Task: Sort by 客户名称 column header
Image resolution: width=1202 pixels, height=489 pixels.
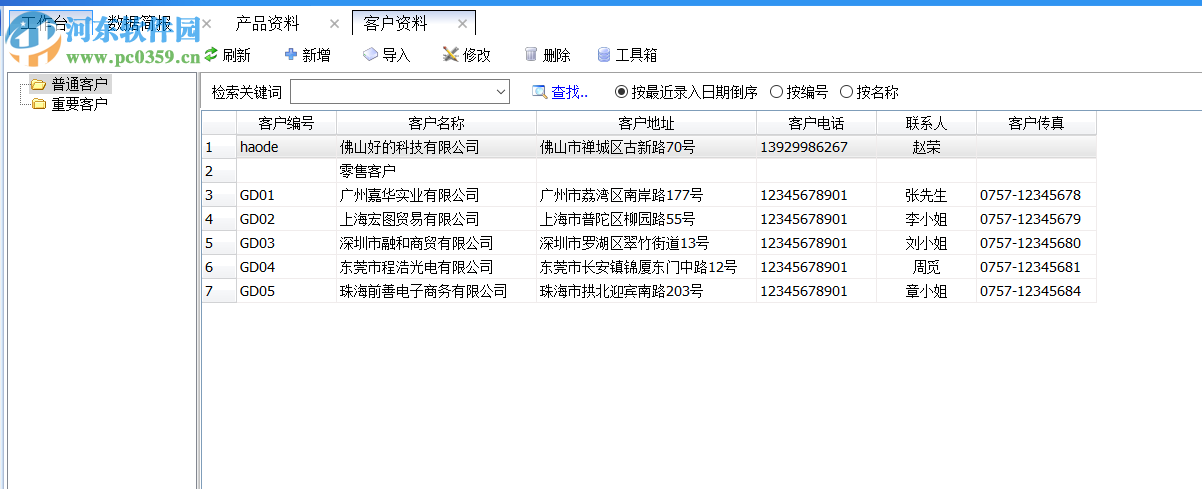Action: pyautogui.click(x=436, y=123)
